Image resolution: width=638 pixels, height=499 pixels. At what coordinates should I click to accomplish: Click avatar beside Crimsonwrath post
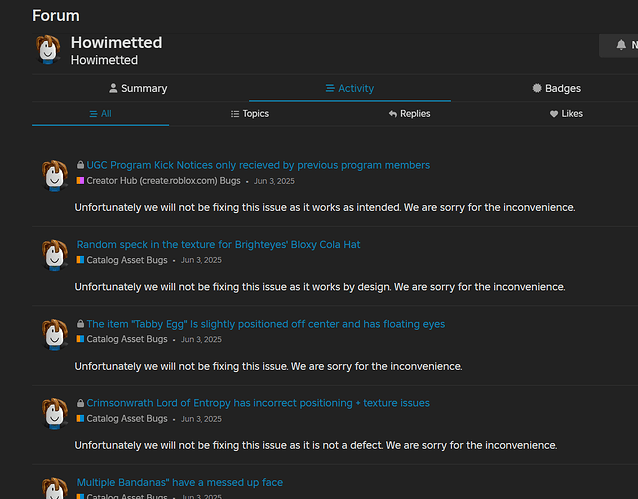point(55,413)
